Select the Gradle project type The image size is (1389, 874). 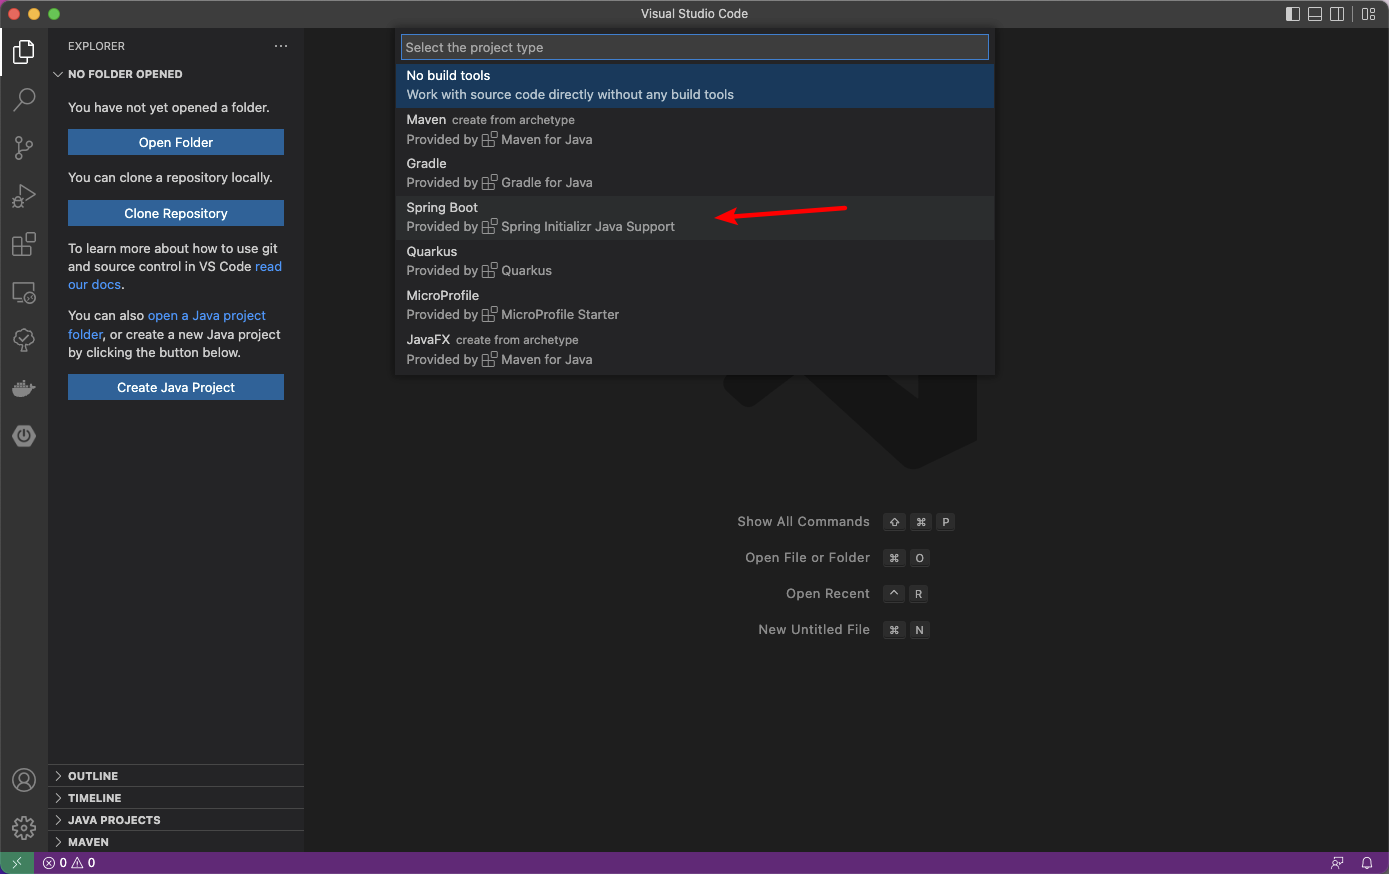pyautogui.click(x=695, y=173)
